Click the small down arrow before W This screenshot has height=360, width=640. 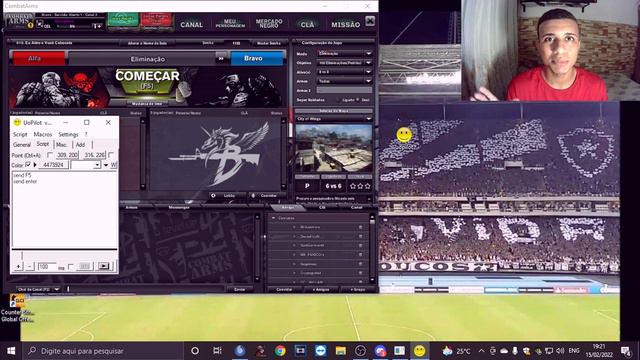point(106,165)
